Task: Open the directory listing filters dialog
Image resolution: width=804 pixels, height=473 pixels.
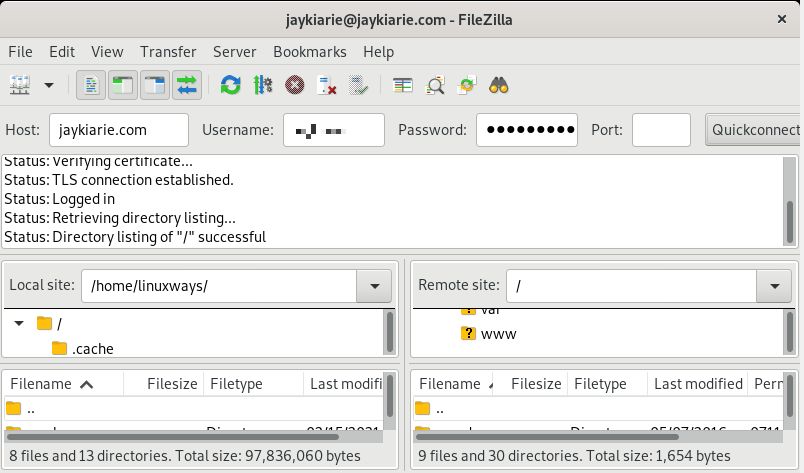Action: click(403, 85)
